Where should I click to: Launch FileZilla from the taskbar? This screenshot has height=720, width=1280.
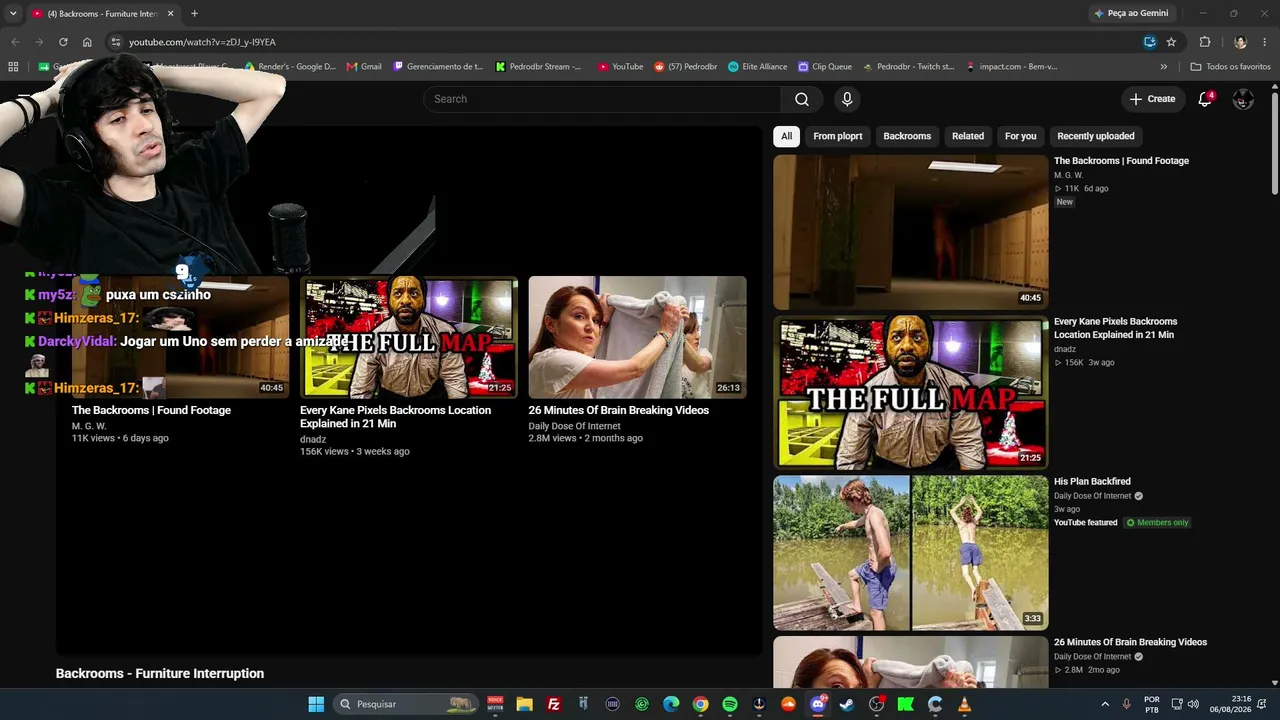[x=554, y=704]
